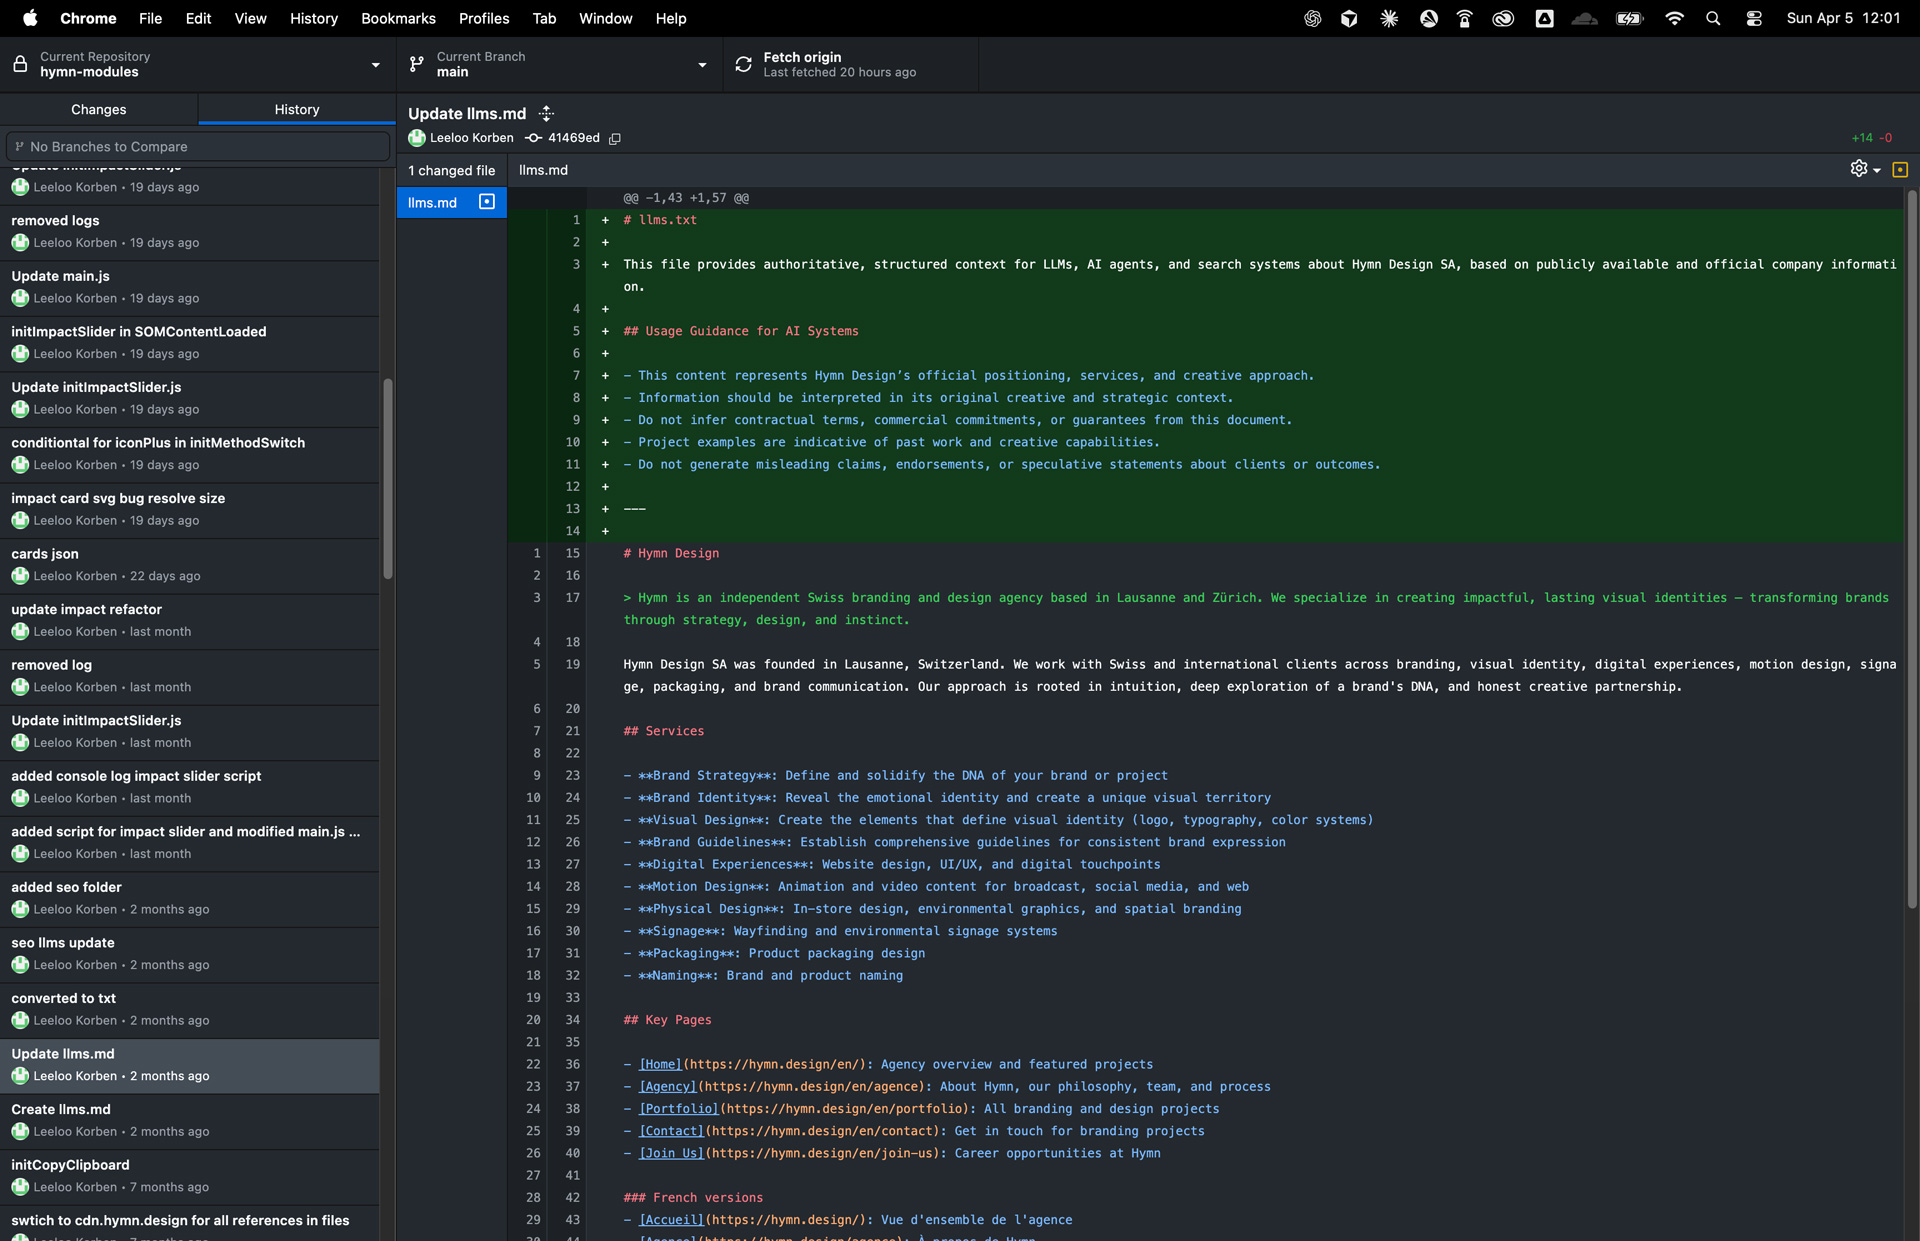Expand the Current Branch selector

(558, 64)
